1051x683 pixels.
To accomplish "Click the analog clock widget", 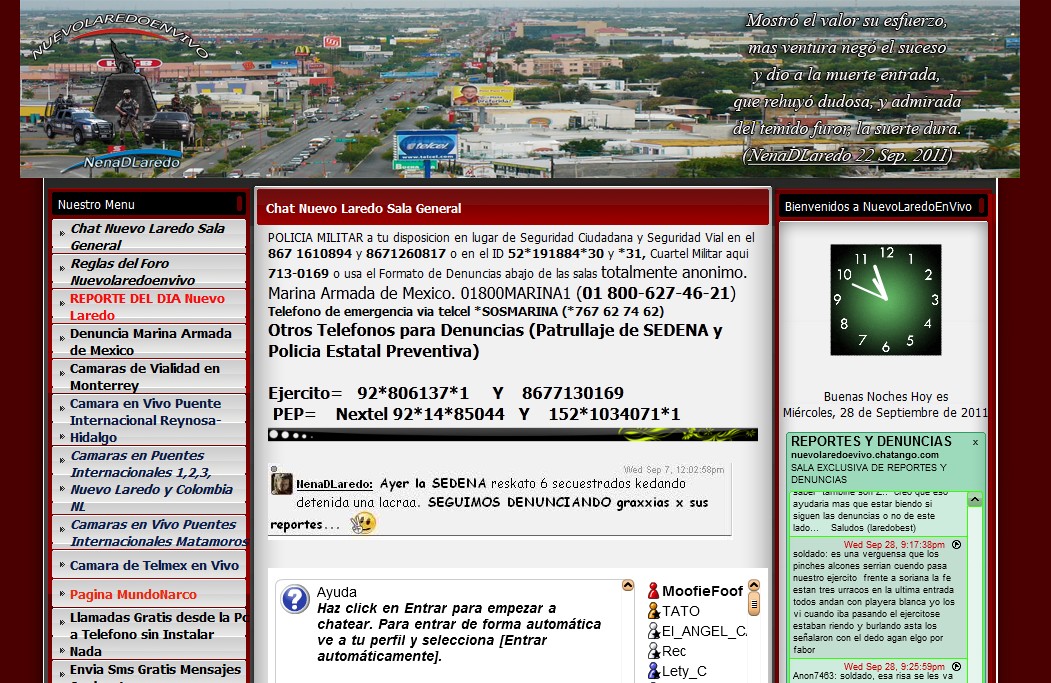I will tap(885, 299).
